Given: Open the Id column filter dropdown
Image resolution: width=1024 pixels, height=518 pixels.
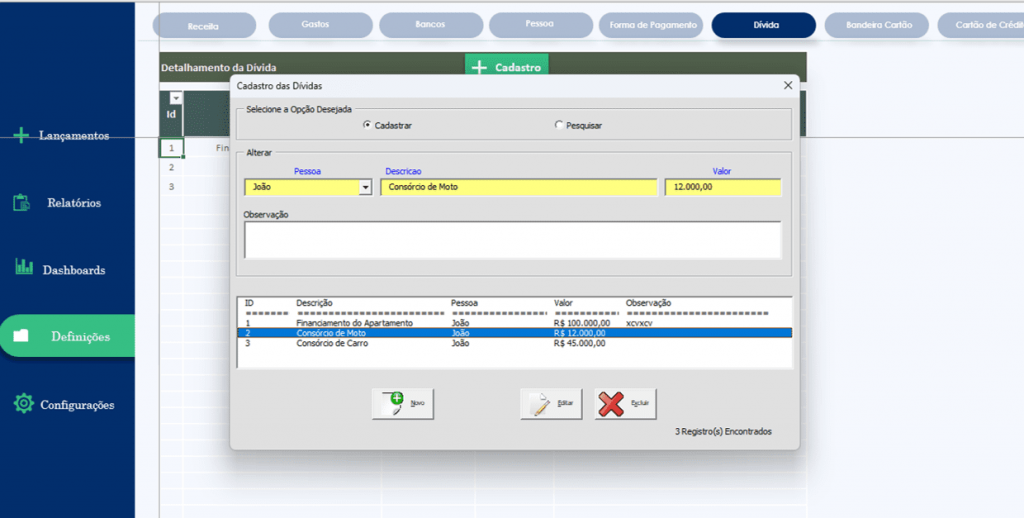Looking at the screenshot, I should [x=175, y=98].
